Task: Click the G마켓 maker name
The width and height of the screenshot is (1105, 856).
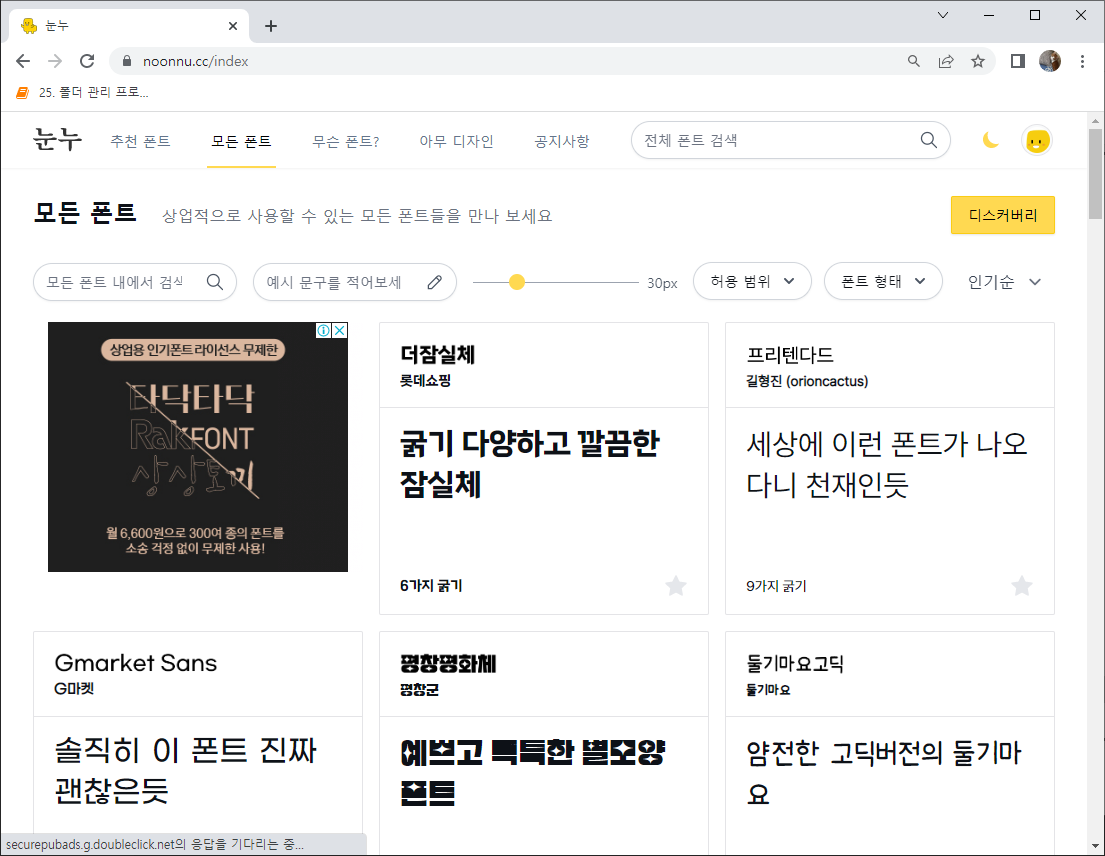Action: coord(74,689)
